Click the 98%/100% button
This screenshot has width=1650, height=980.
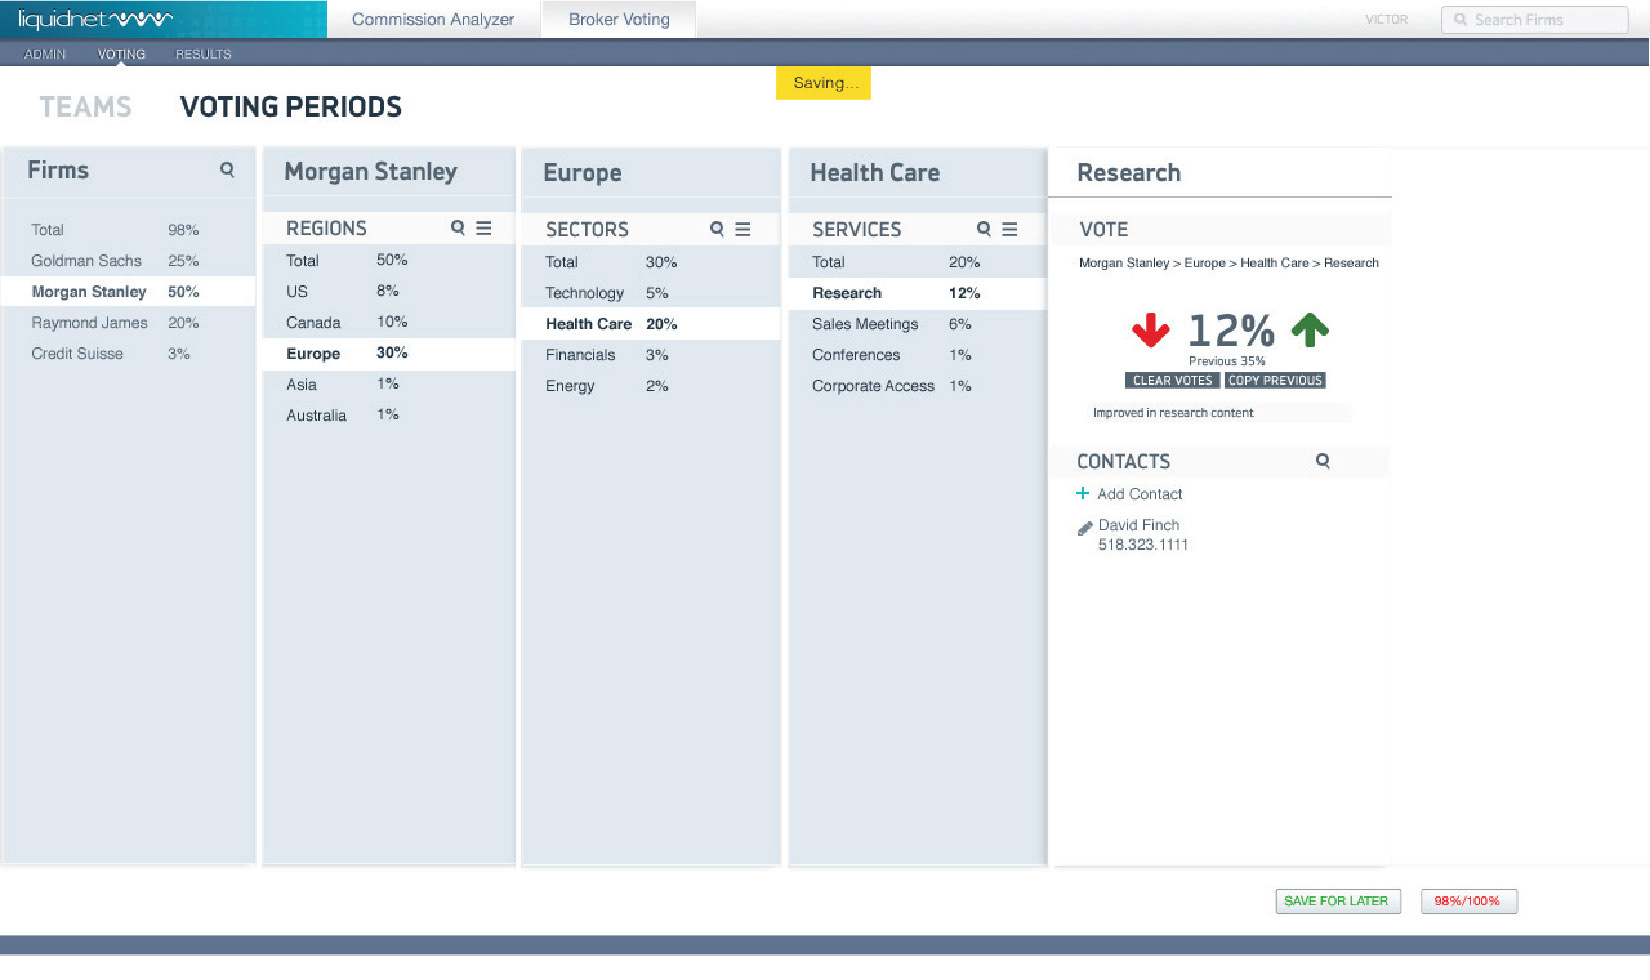coord(1468,901)
